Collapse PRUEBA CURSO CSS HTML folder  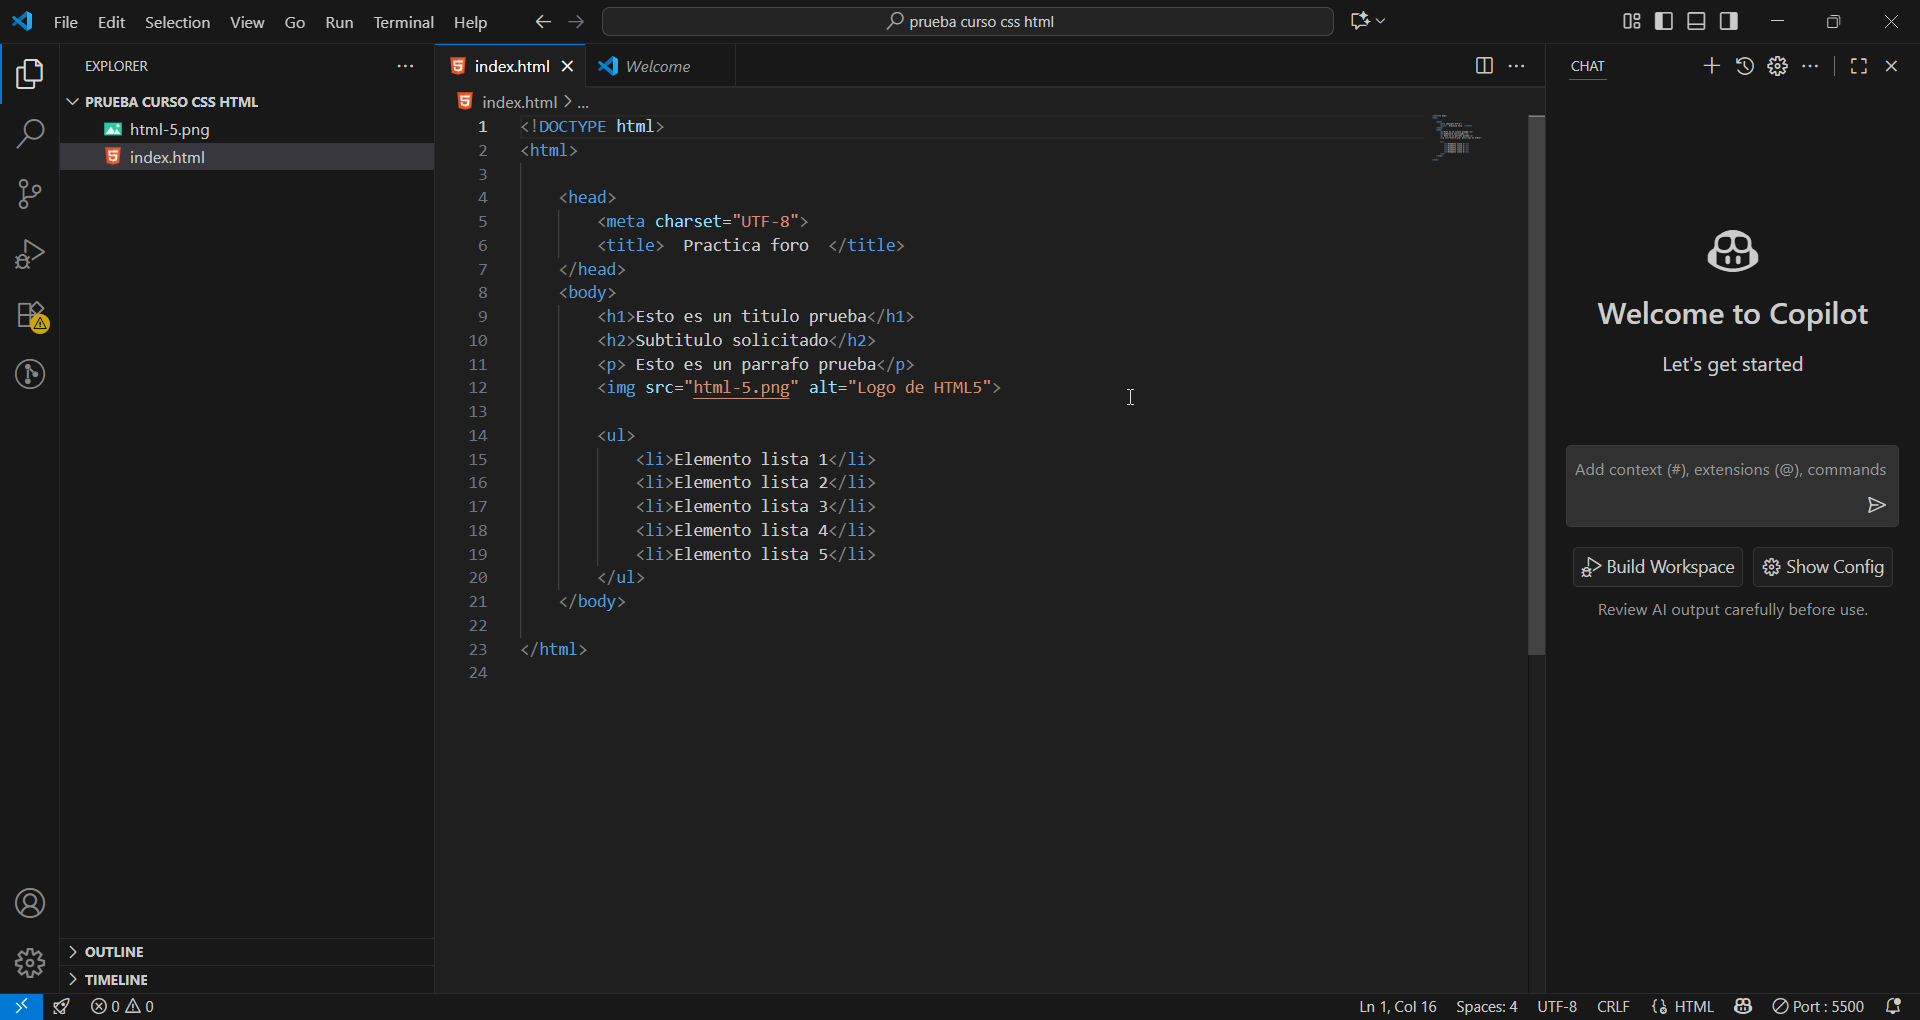click(248, 102)
